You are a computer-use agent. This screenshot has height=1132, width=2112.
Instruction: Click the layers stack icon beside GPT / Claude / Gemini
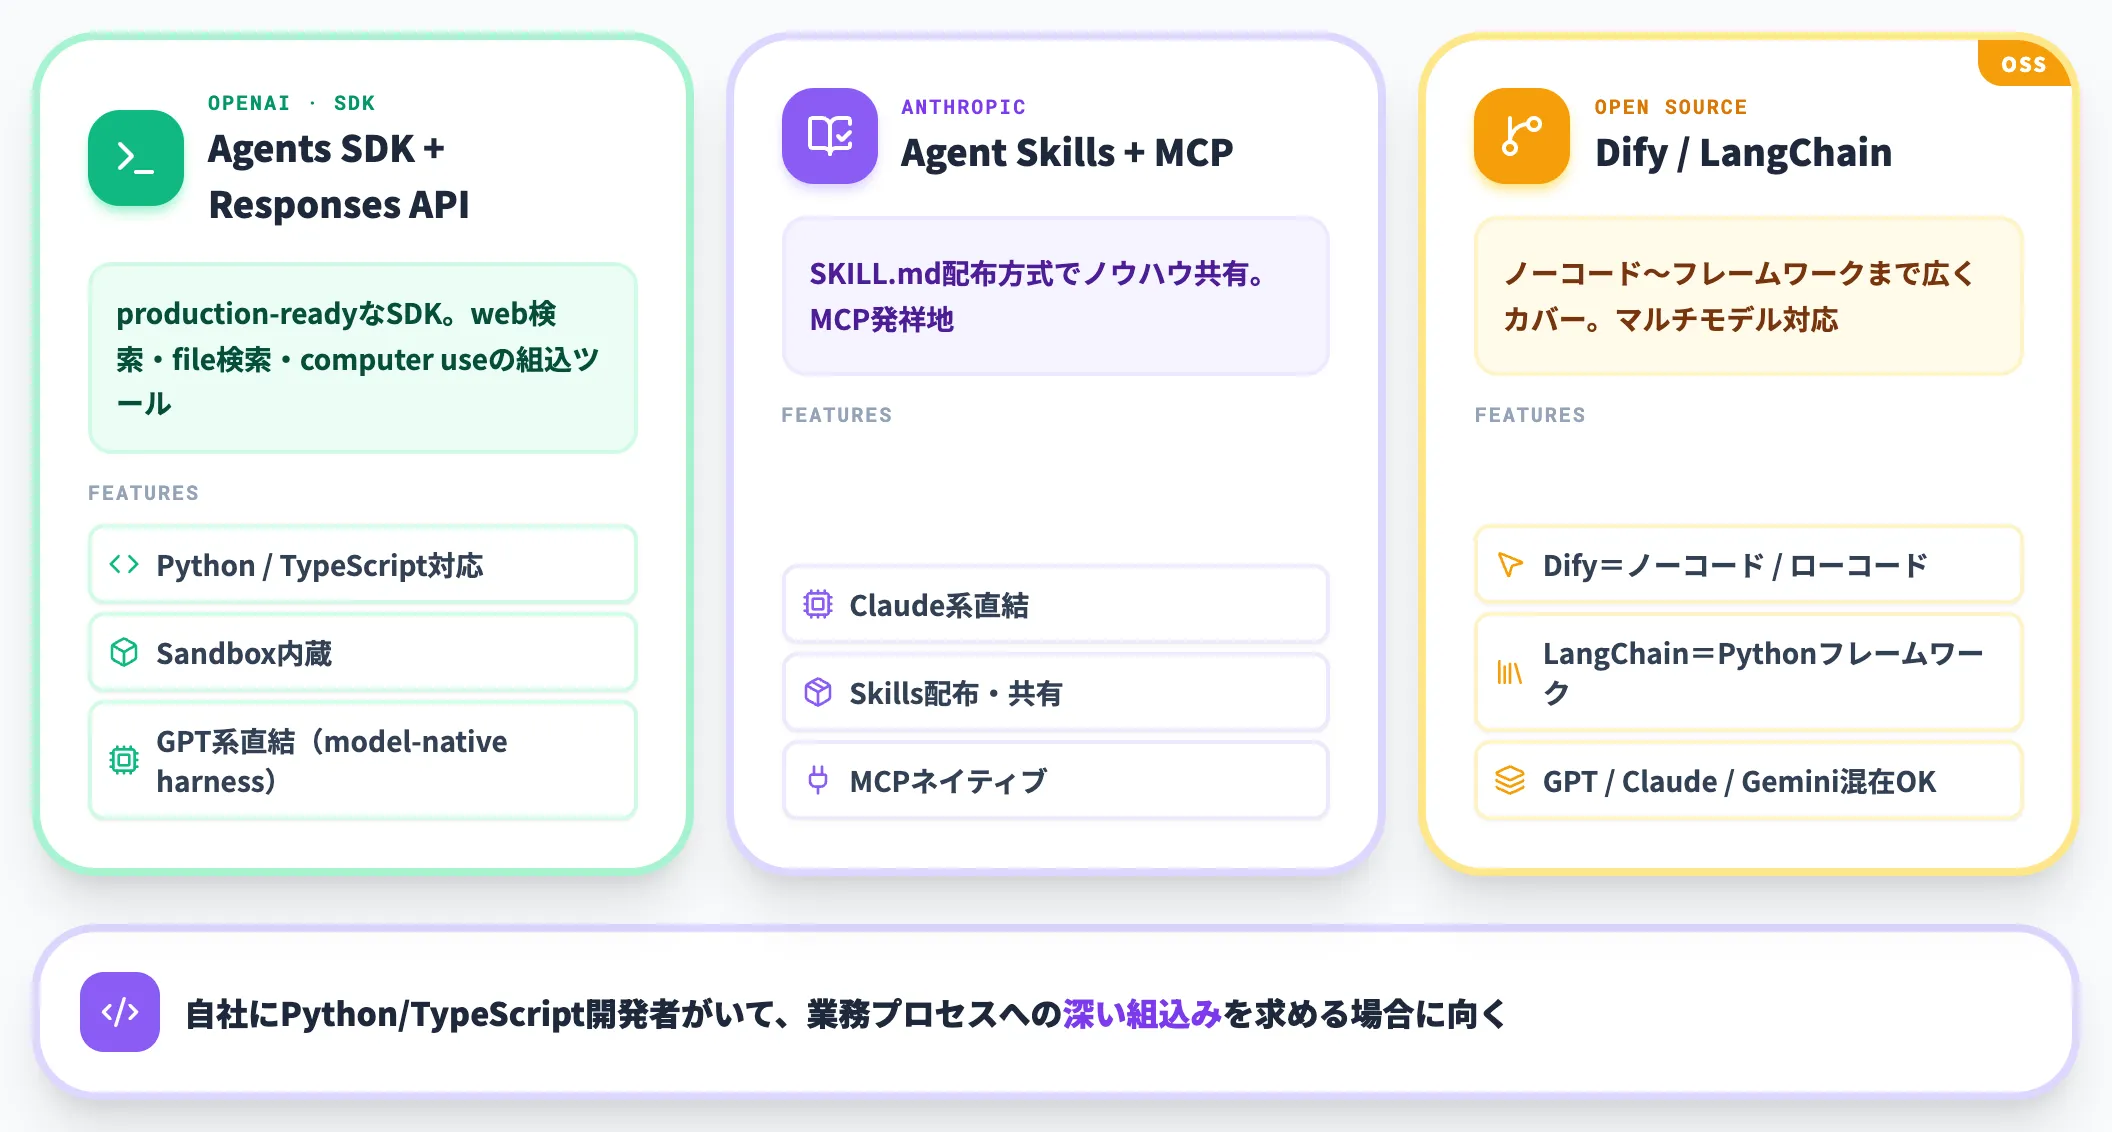1510,780
